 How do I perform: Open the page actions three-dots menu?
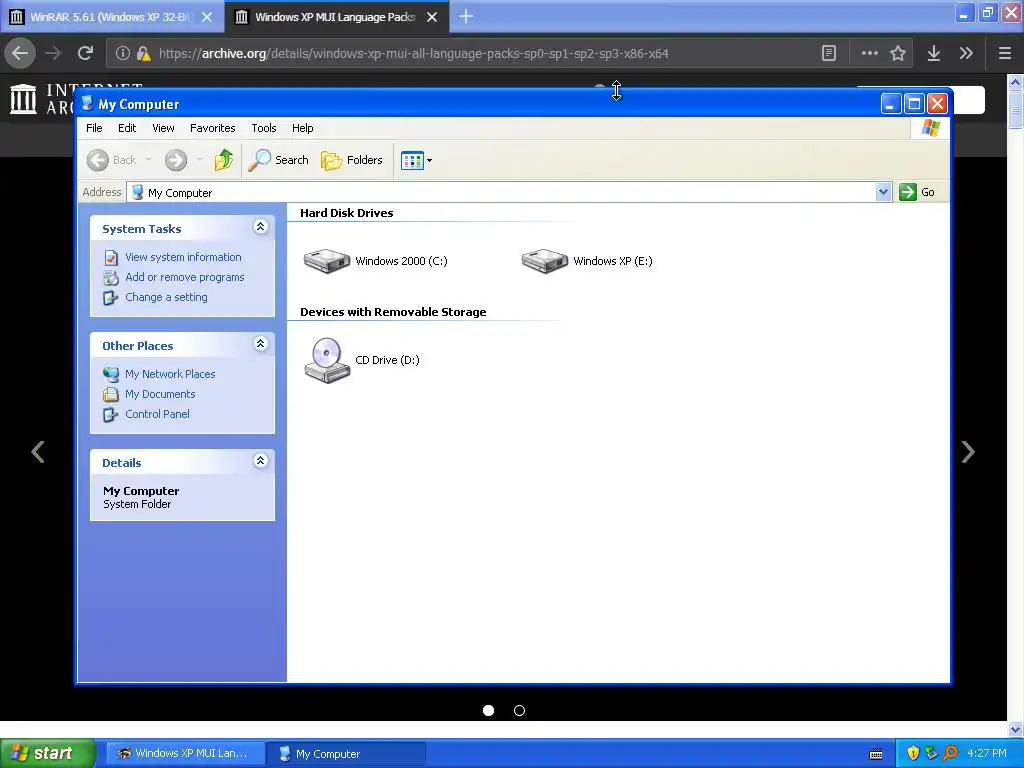869,54
